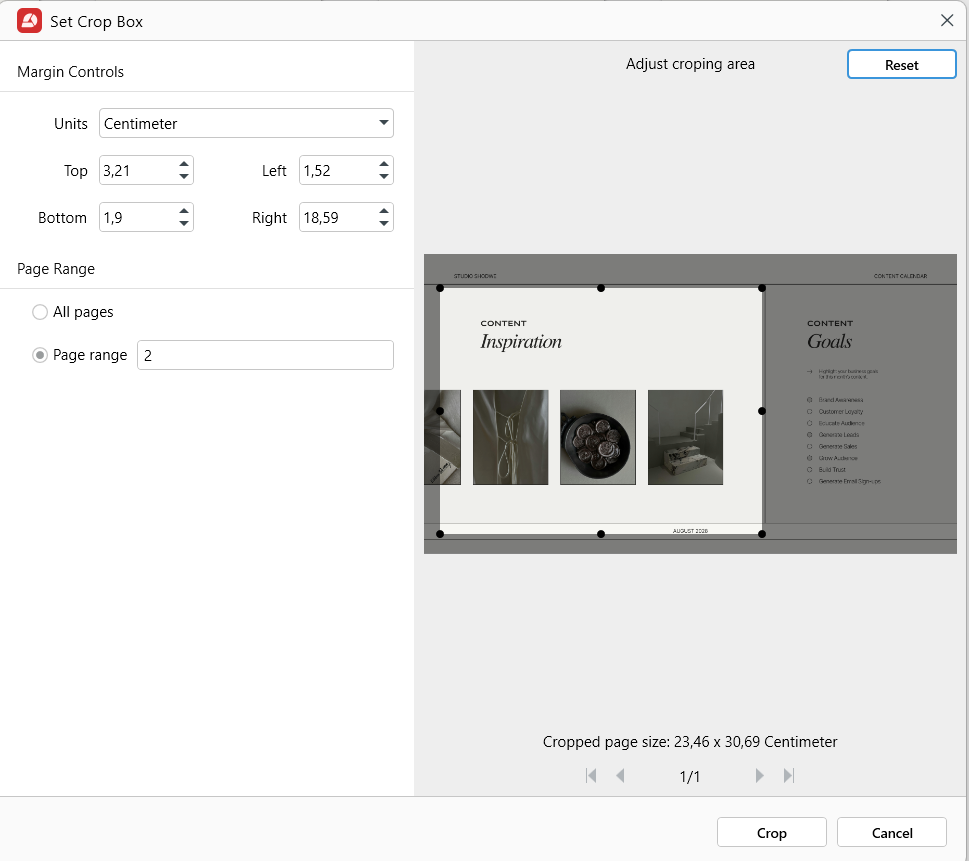
Task: Open the Units dropdown
Action: tap(246, 124)
